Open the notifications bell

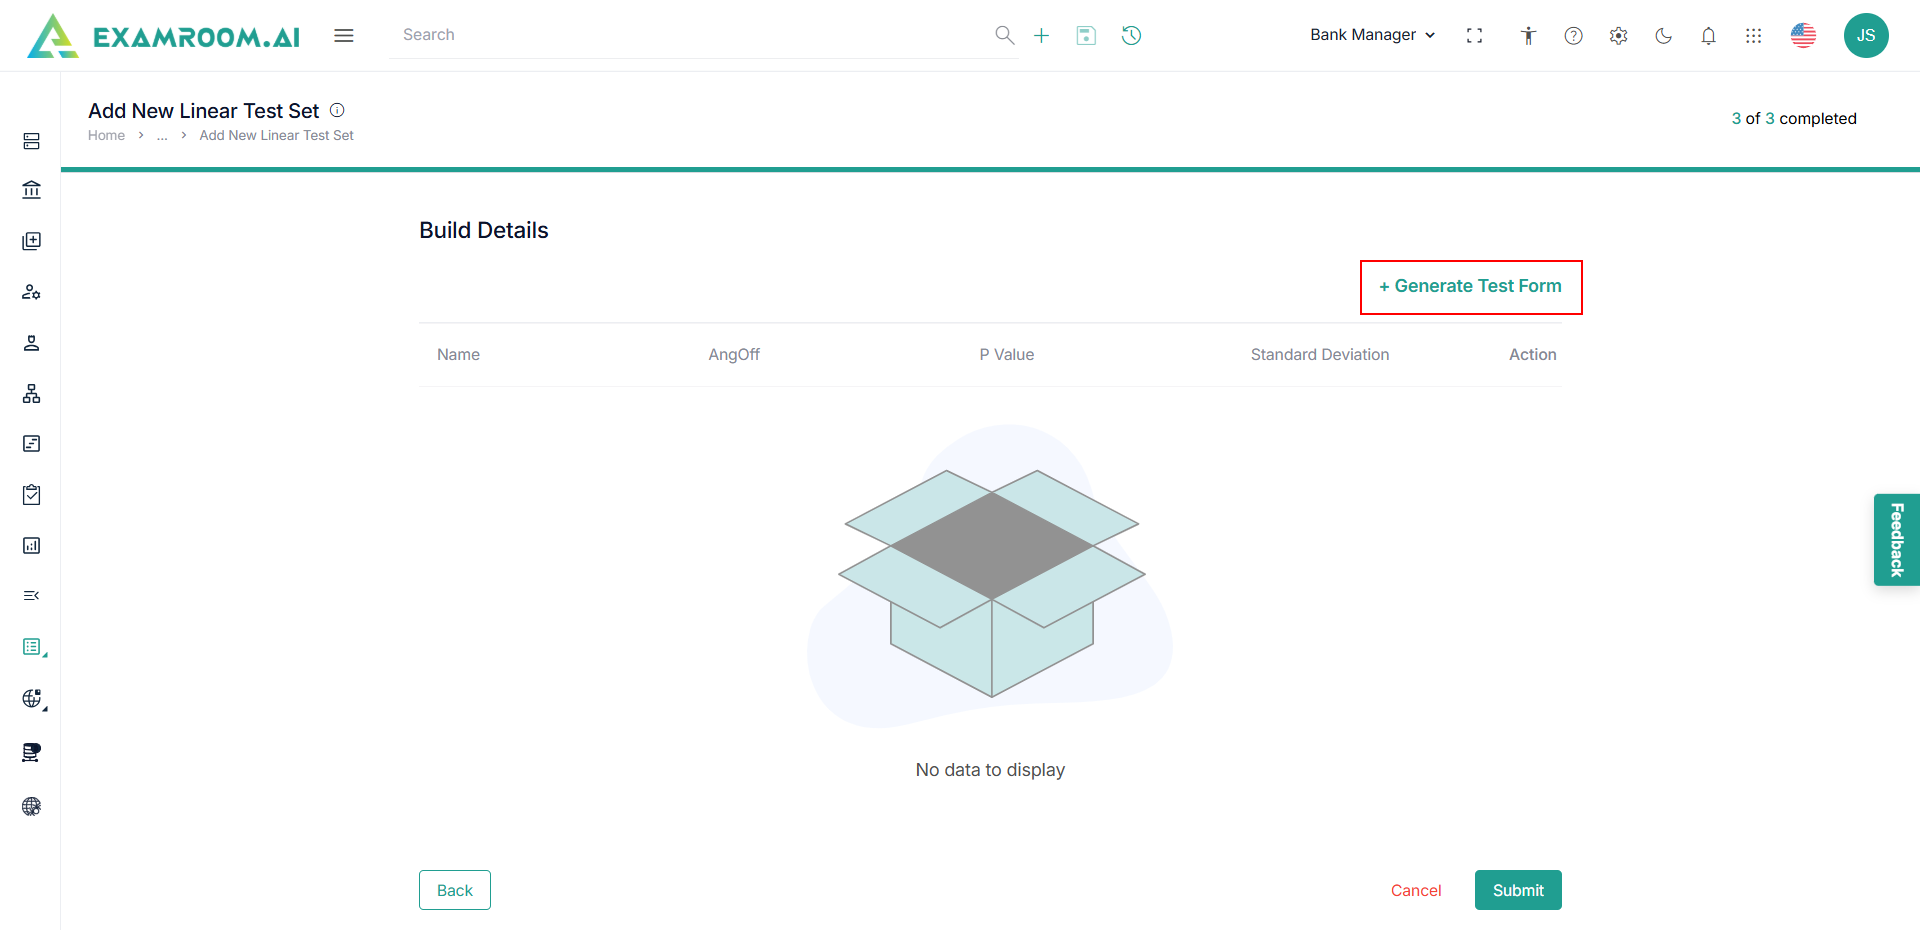(x=1708, y=36)
